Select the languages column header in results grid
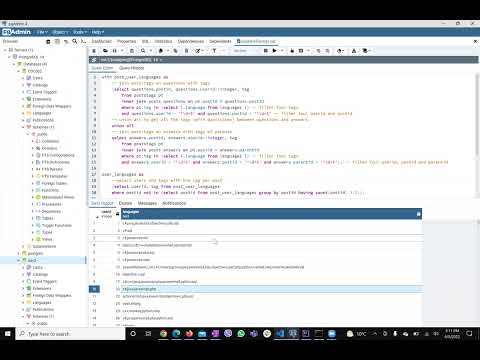This screenshot has height=360, width=480. point(271,214)
